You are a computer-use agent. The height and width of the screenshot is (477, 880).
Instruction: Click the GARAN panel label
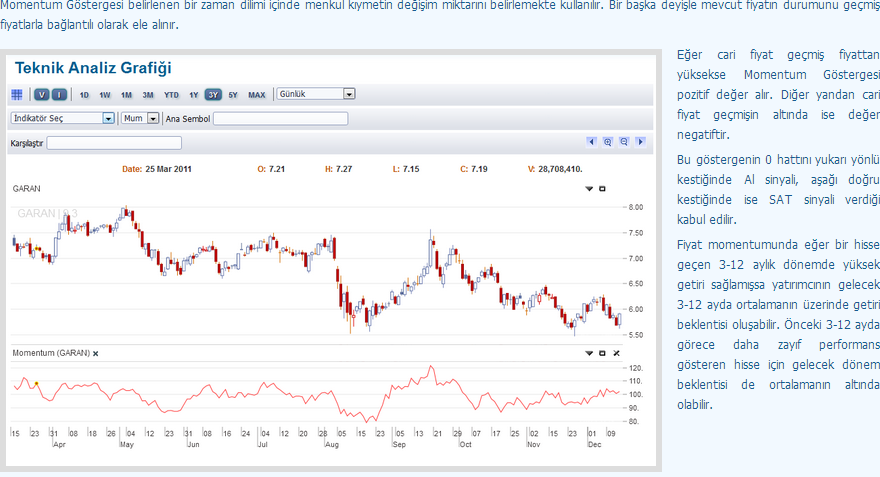coord(26,189)
